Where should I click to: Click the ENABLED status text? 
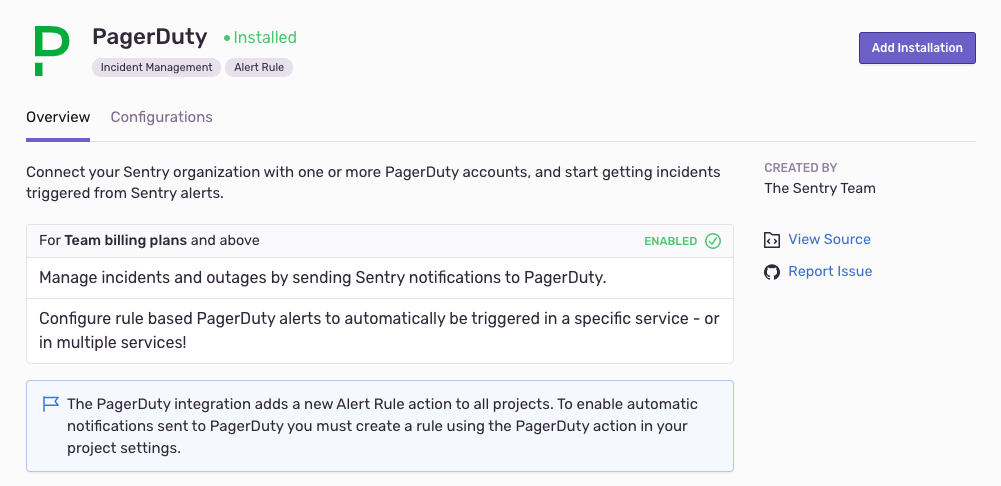tap(670, 241)
